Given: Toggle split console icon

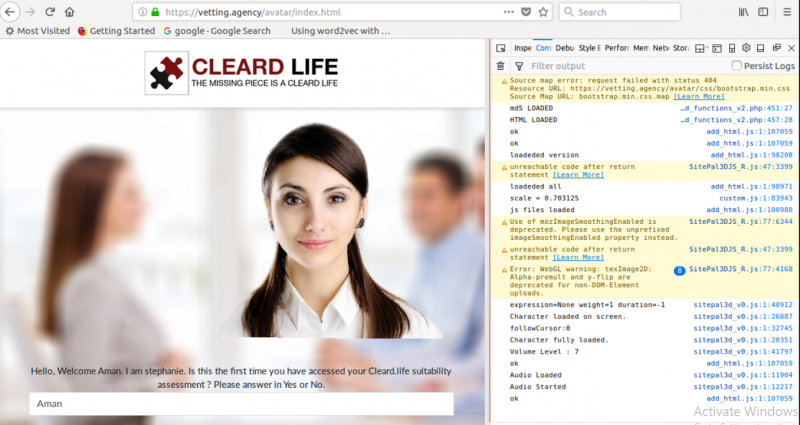Looking at the screenshot, I should [717, 48].
